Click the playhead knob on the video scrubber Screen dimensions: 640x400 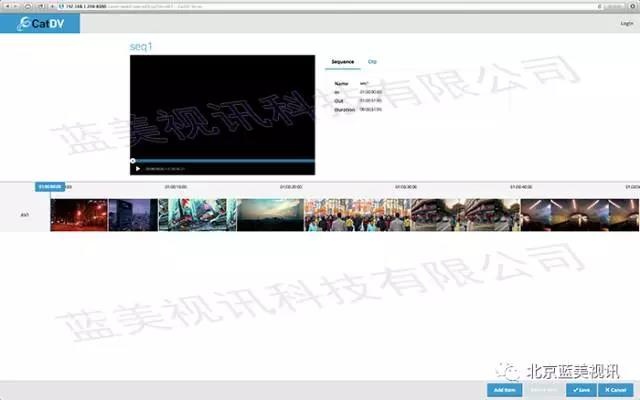point(133,161)
